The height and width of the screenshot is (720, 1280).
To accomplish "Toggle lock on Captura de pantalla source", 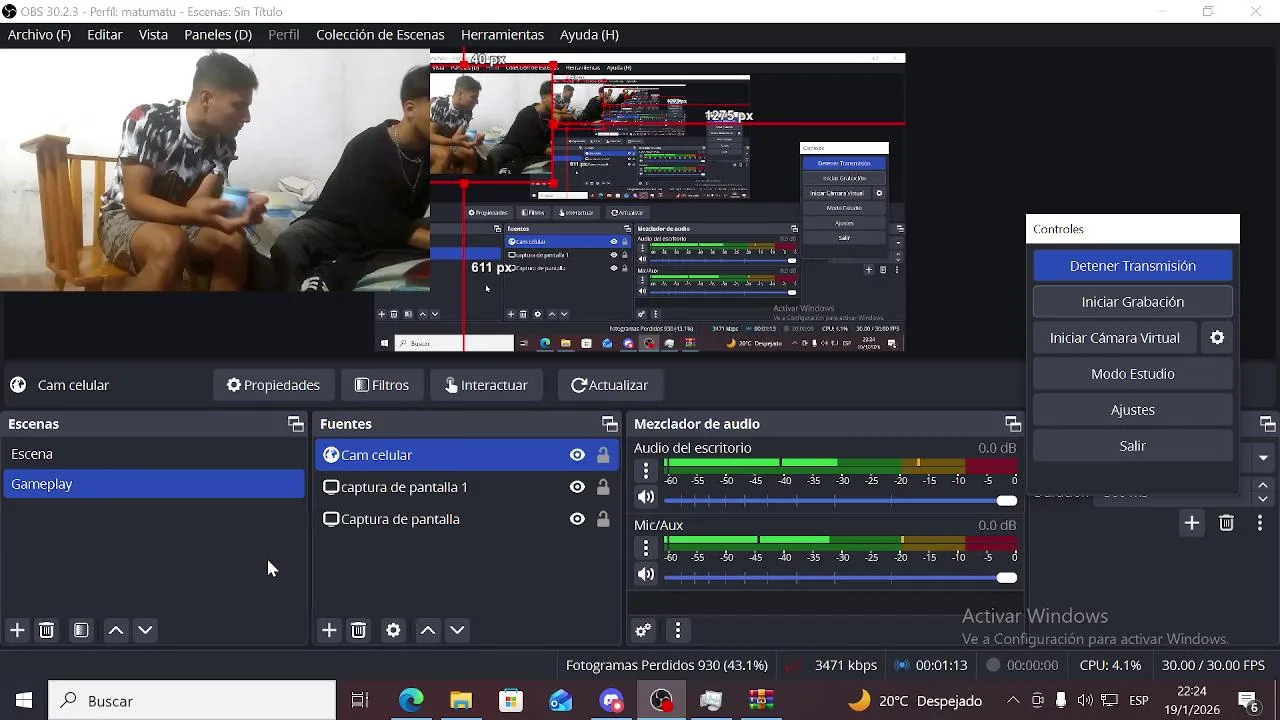I will pyautogui.click(x=603, y=519).
